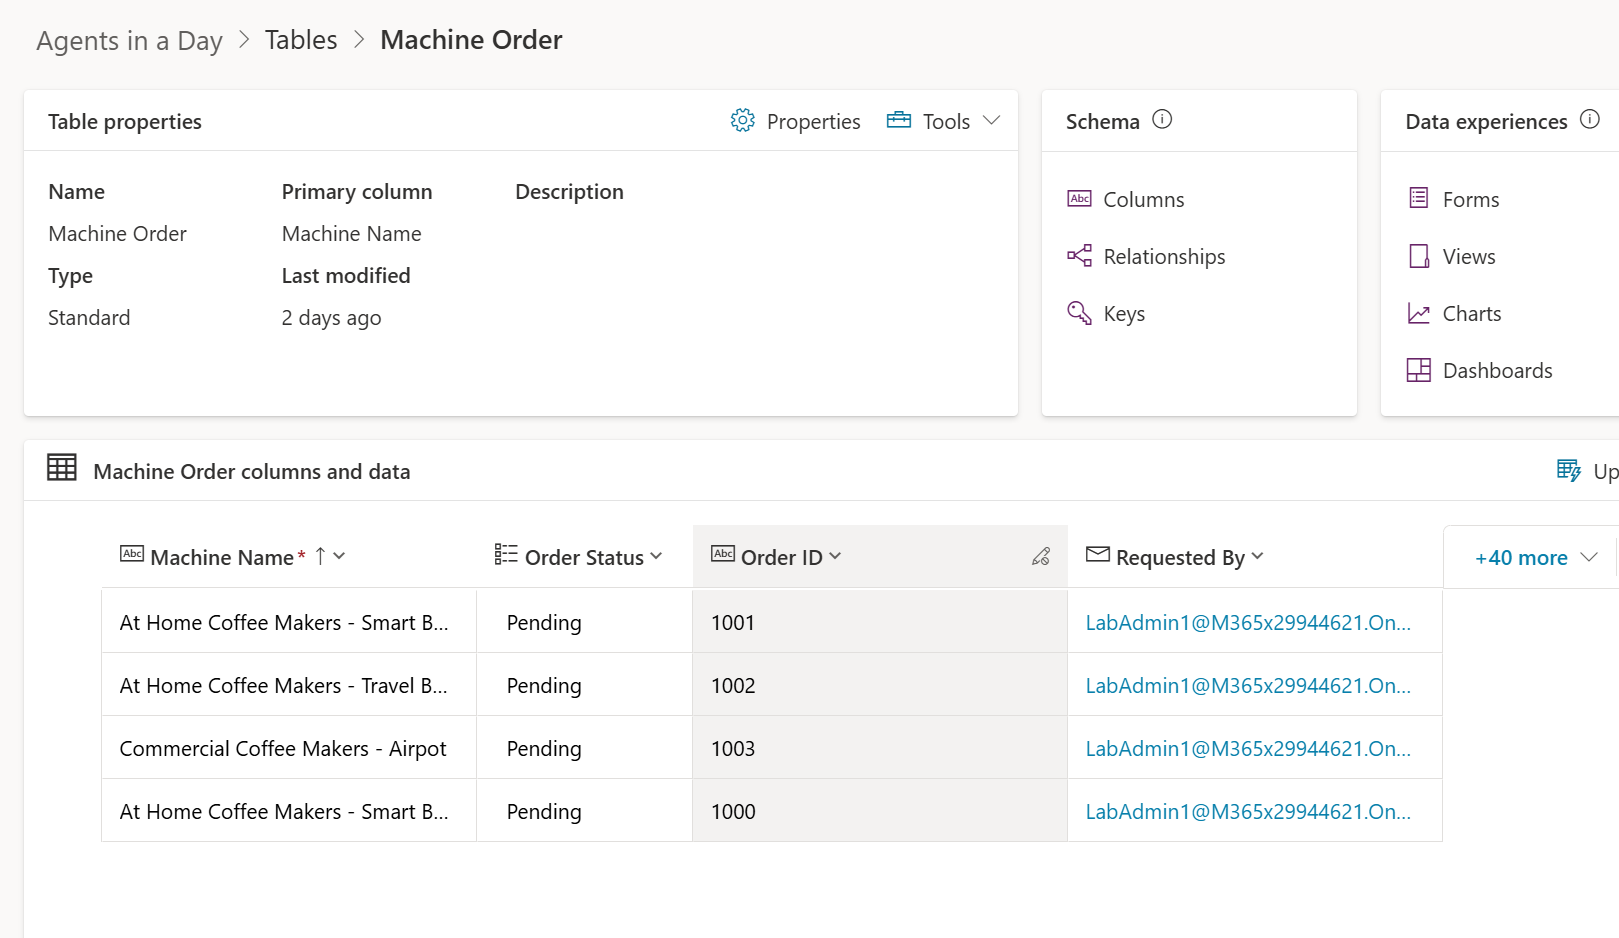This screenshot has height=938, width=1619.
Task: Click the Order ID column edit pencil icon
Action: [1041, 557]
